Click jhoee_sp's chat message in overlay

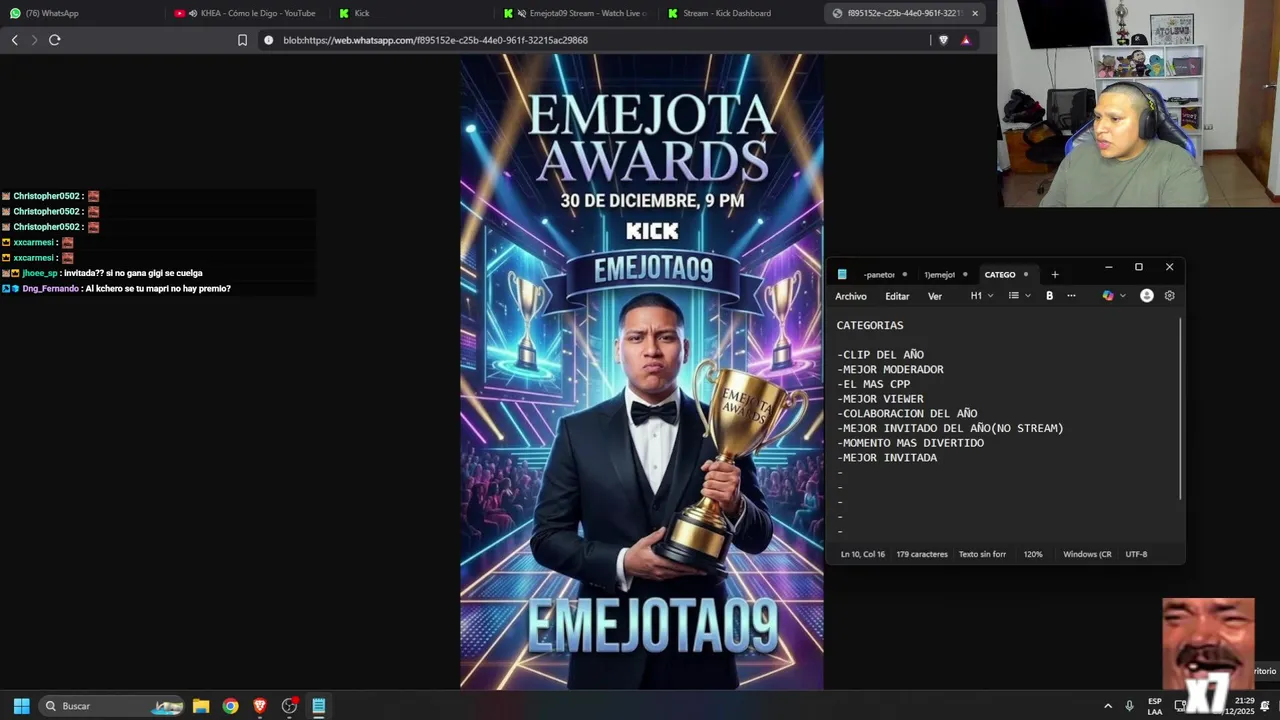point(102,273)
